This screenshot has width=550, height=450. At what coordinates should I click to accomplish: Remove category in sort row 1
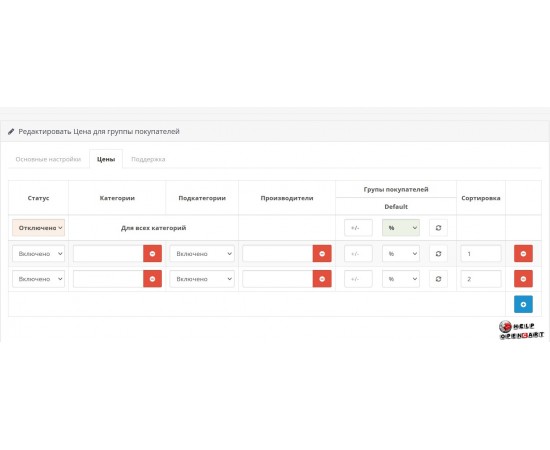pos(153,254)
